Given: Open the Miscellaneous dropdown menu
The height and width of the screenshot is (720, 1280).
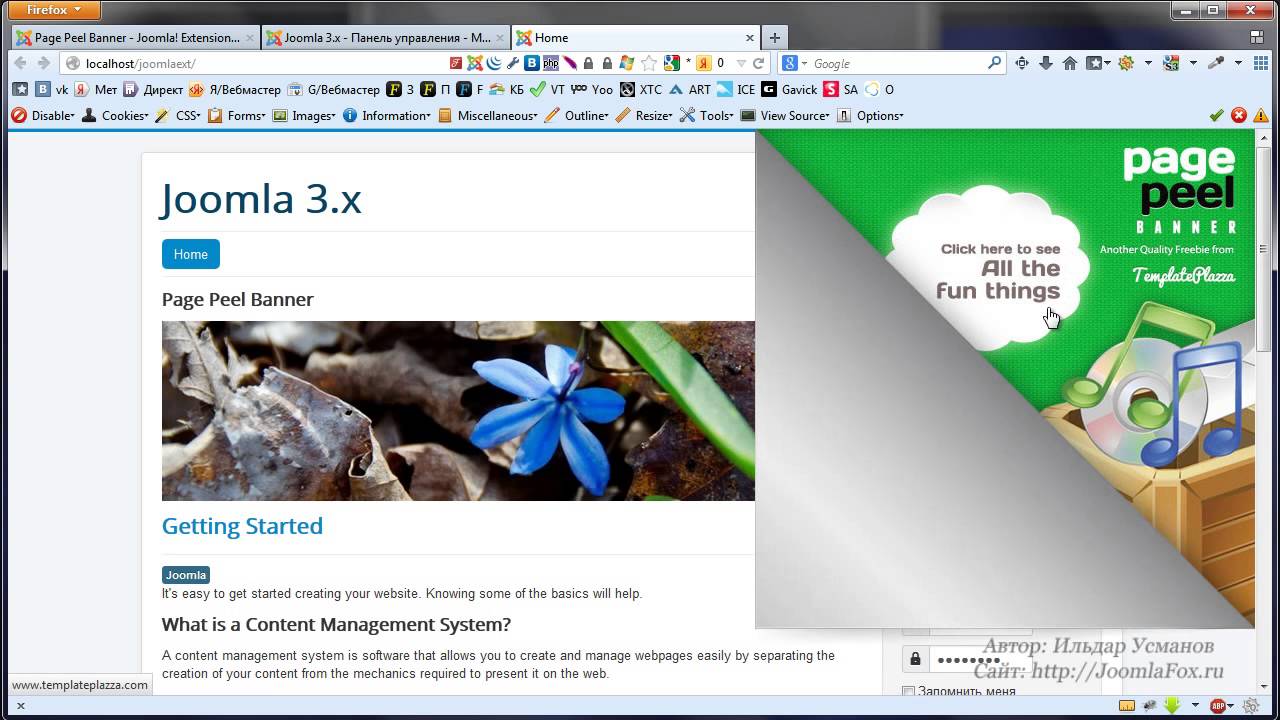Looking at the screenshot, I should point(488,115).
